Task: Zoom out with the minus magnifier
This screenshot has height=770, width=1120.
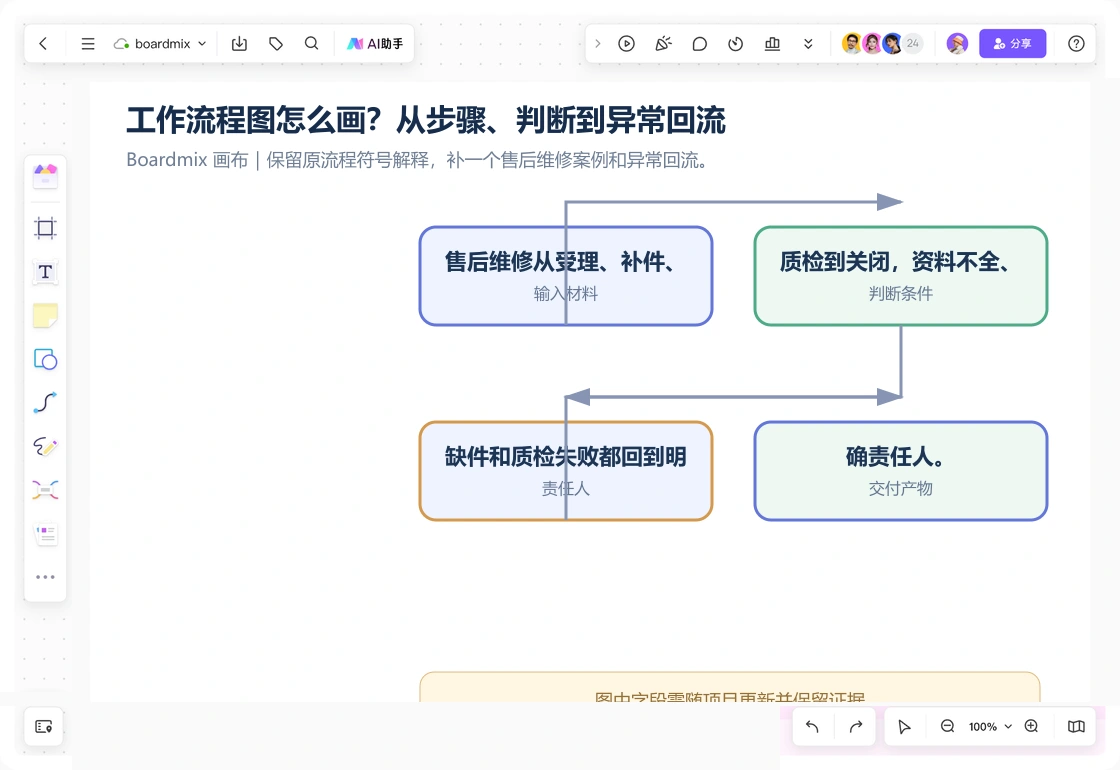Action: (x=947, y=726)
